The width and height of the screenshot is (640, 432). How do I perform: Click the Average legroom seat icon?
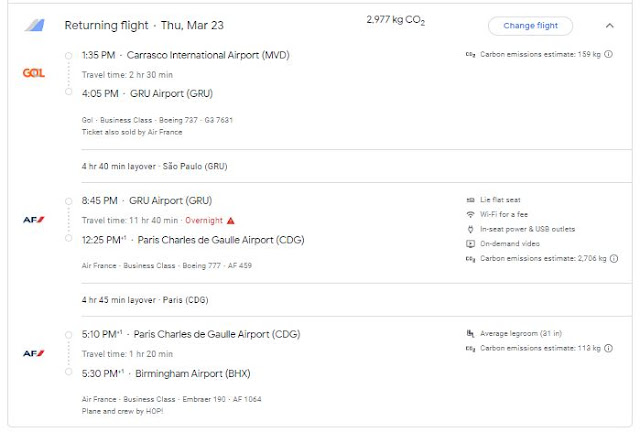coord(470,333)
